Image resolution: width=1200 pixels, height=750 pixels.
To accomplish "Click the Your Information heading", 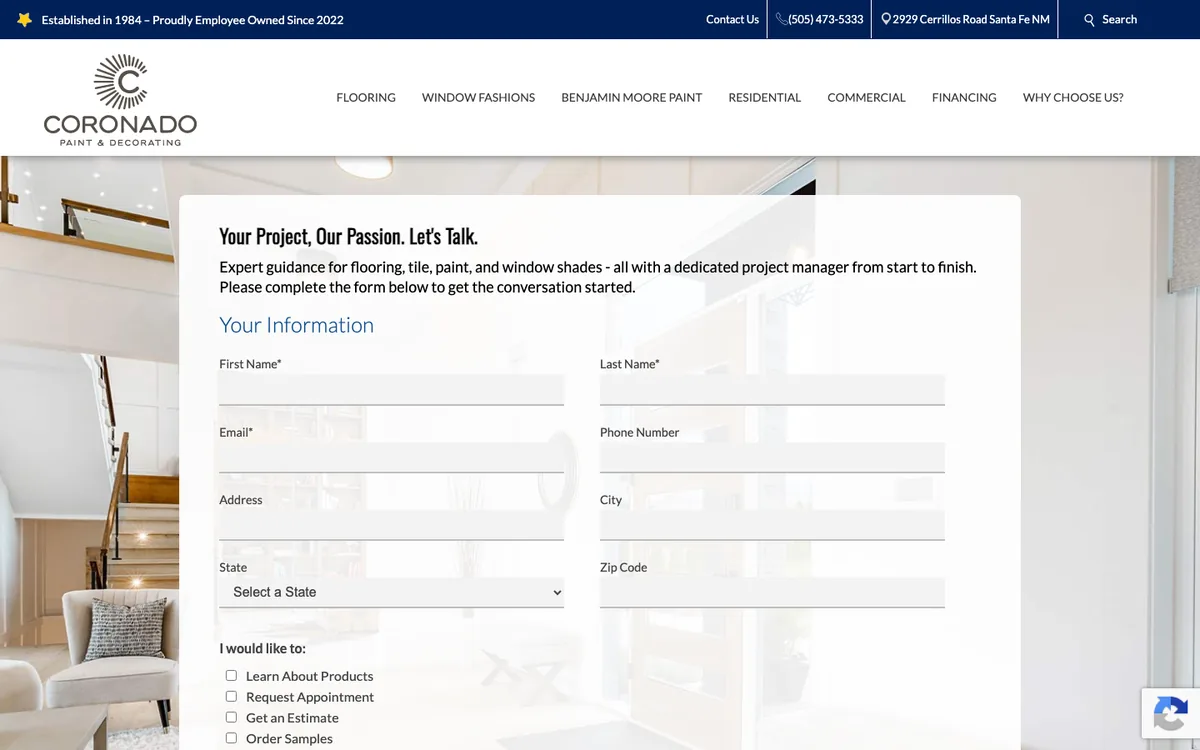I will pyautogui.click(x=296, y=325).
